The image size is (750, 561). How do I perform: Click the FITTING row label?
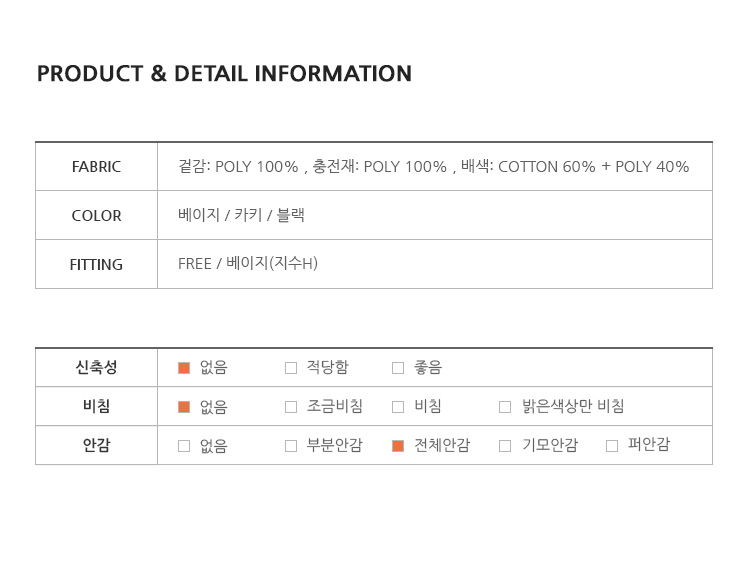[x=96, y=264]
